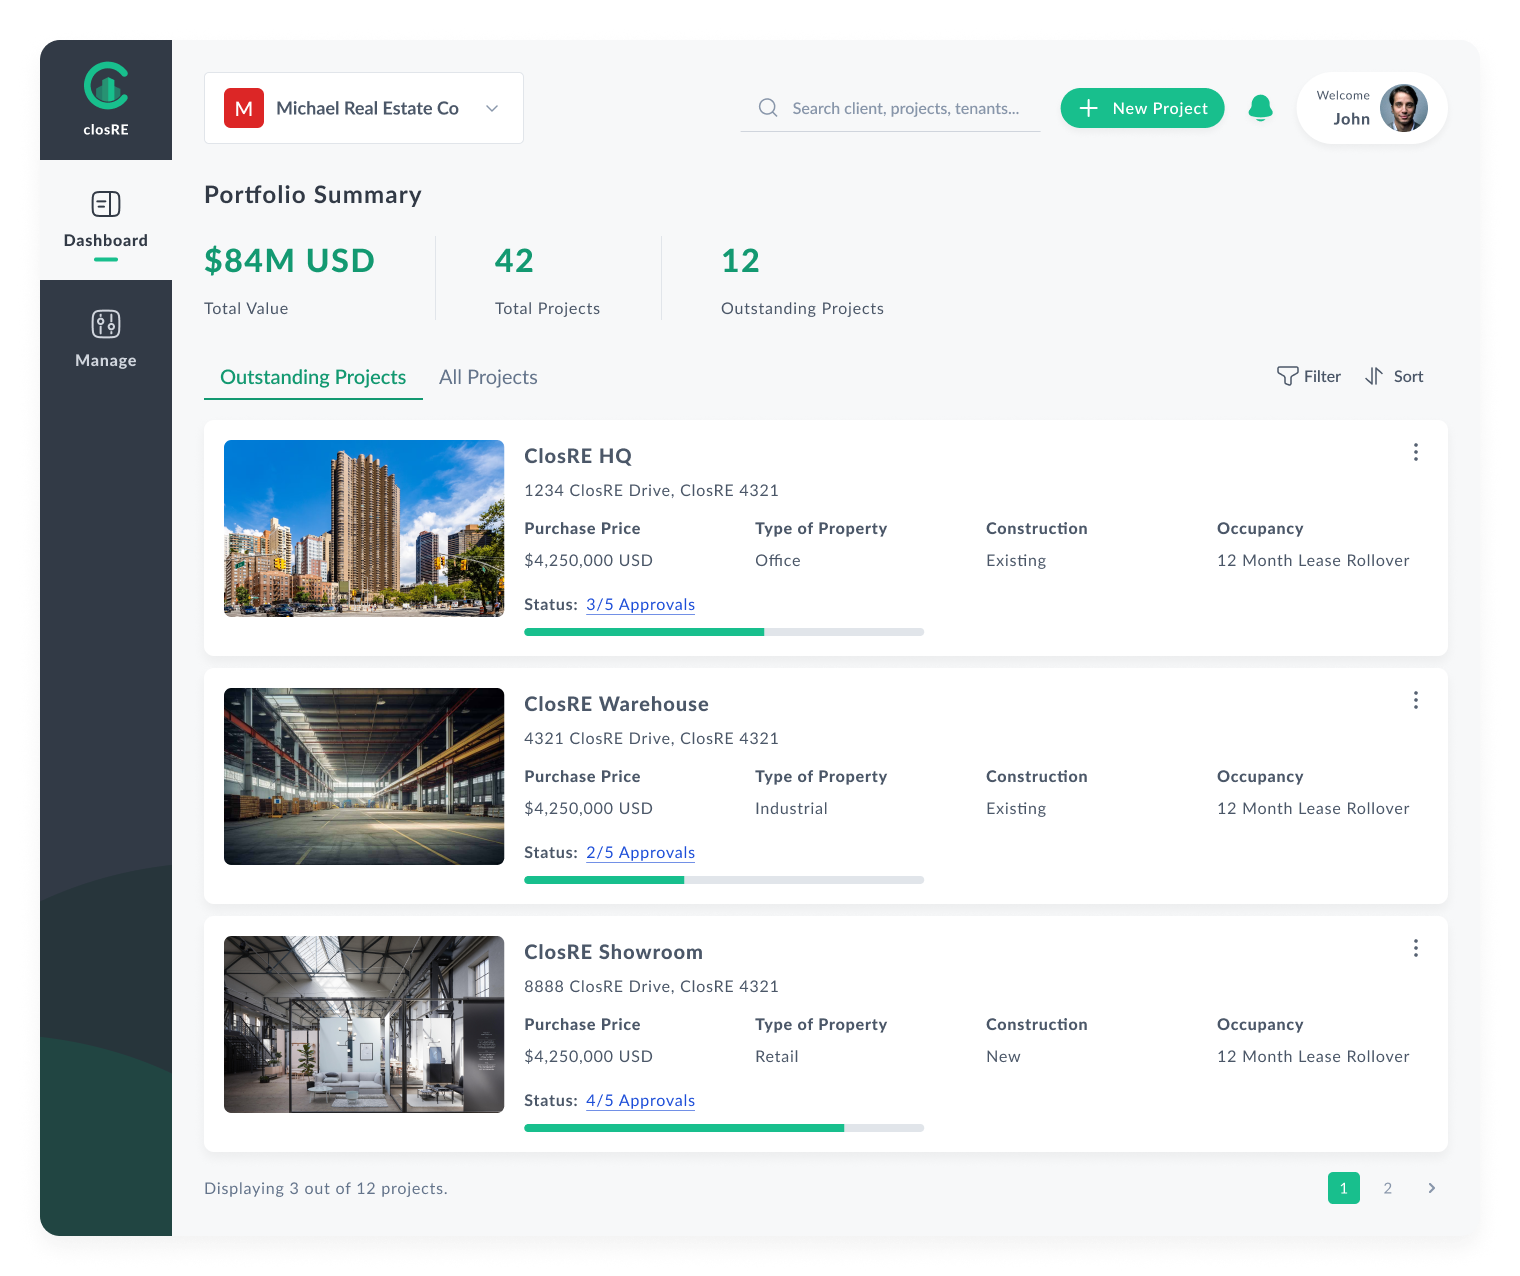This screenshot has width=1520, height=1276.
Task: Open 2/5 Approvals status link
Action: [641, 853]
